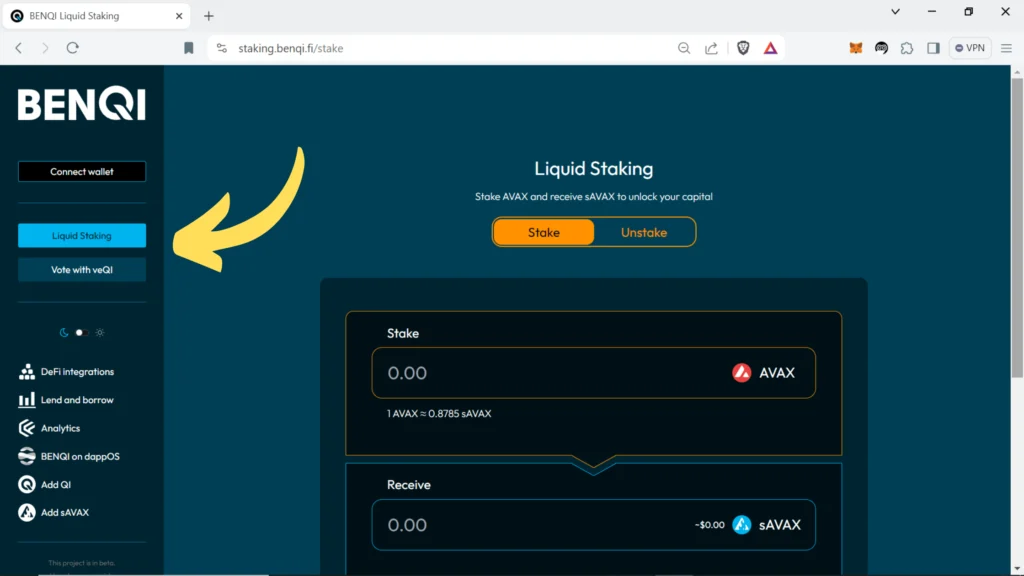The image size is (1024, 576).
Task: Click the DeFi integrations sidebar icon
Action: [27, 372]
